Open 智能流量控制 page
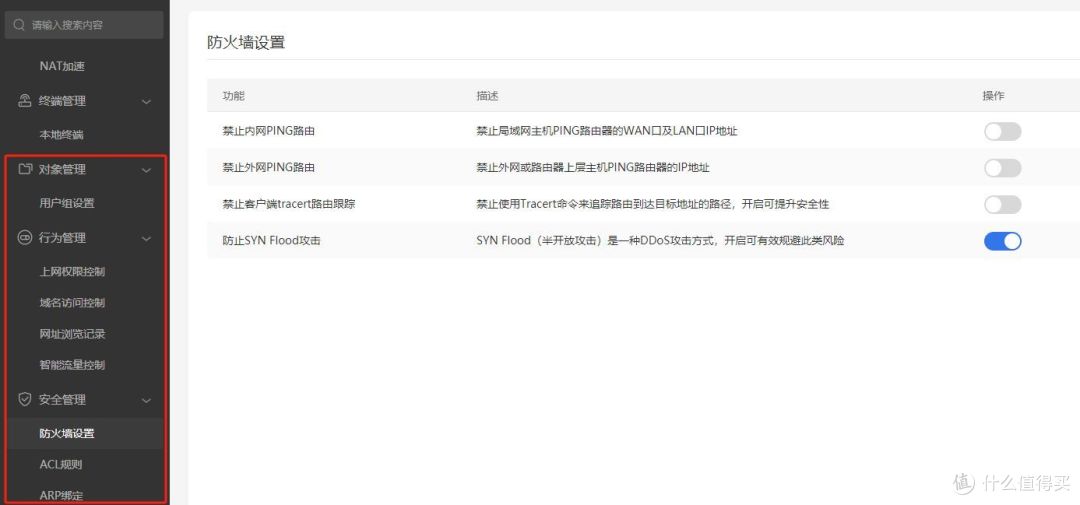Image resolution: width=1080 pixels, height=505 pixels. (x=72, y=365)
